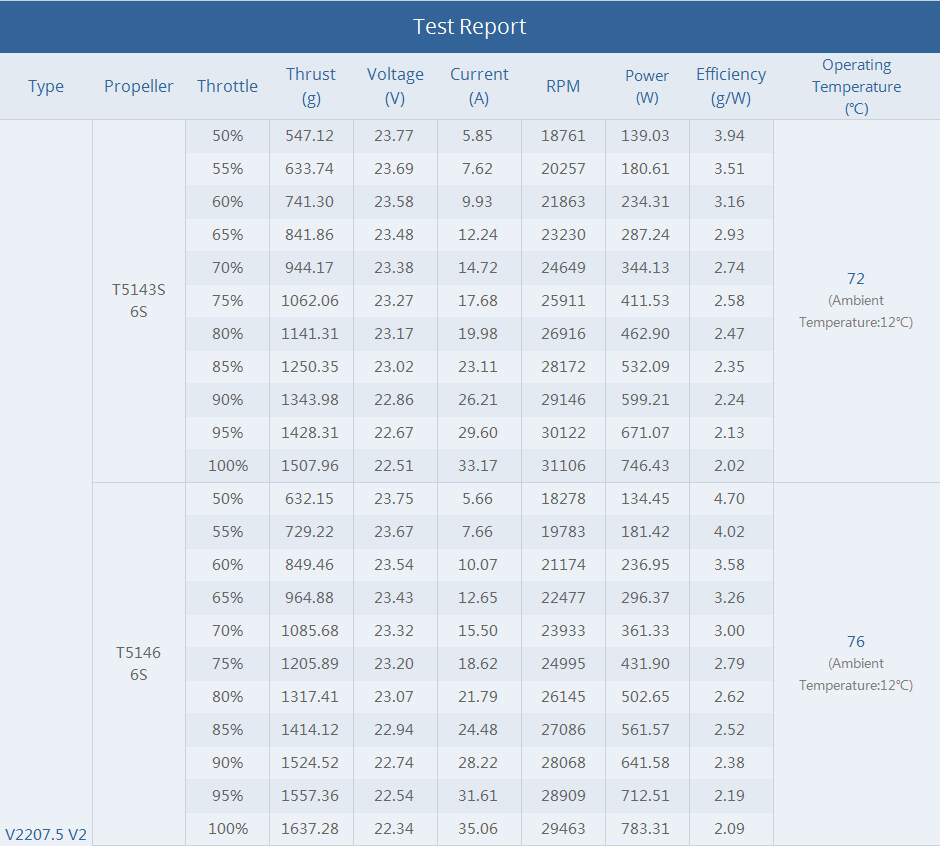Click the Voltage (V) column header
The image size is (940, 846).
pyautogui.click(x=395, y=86)
